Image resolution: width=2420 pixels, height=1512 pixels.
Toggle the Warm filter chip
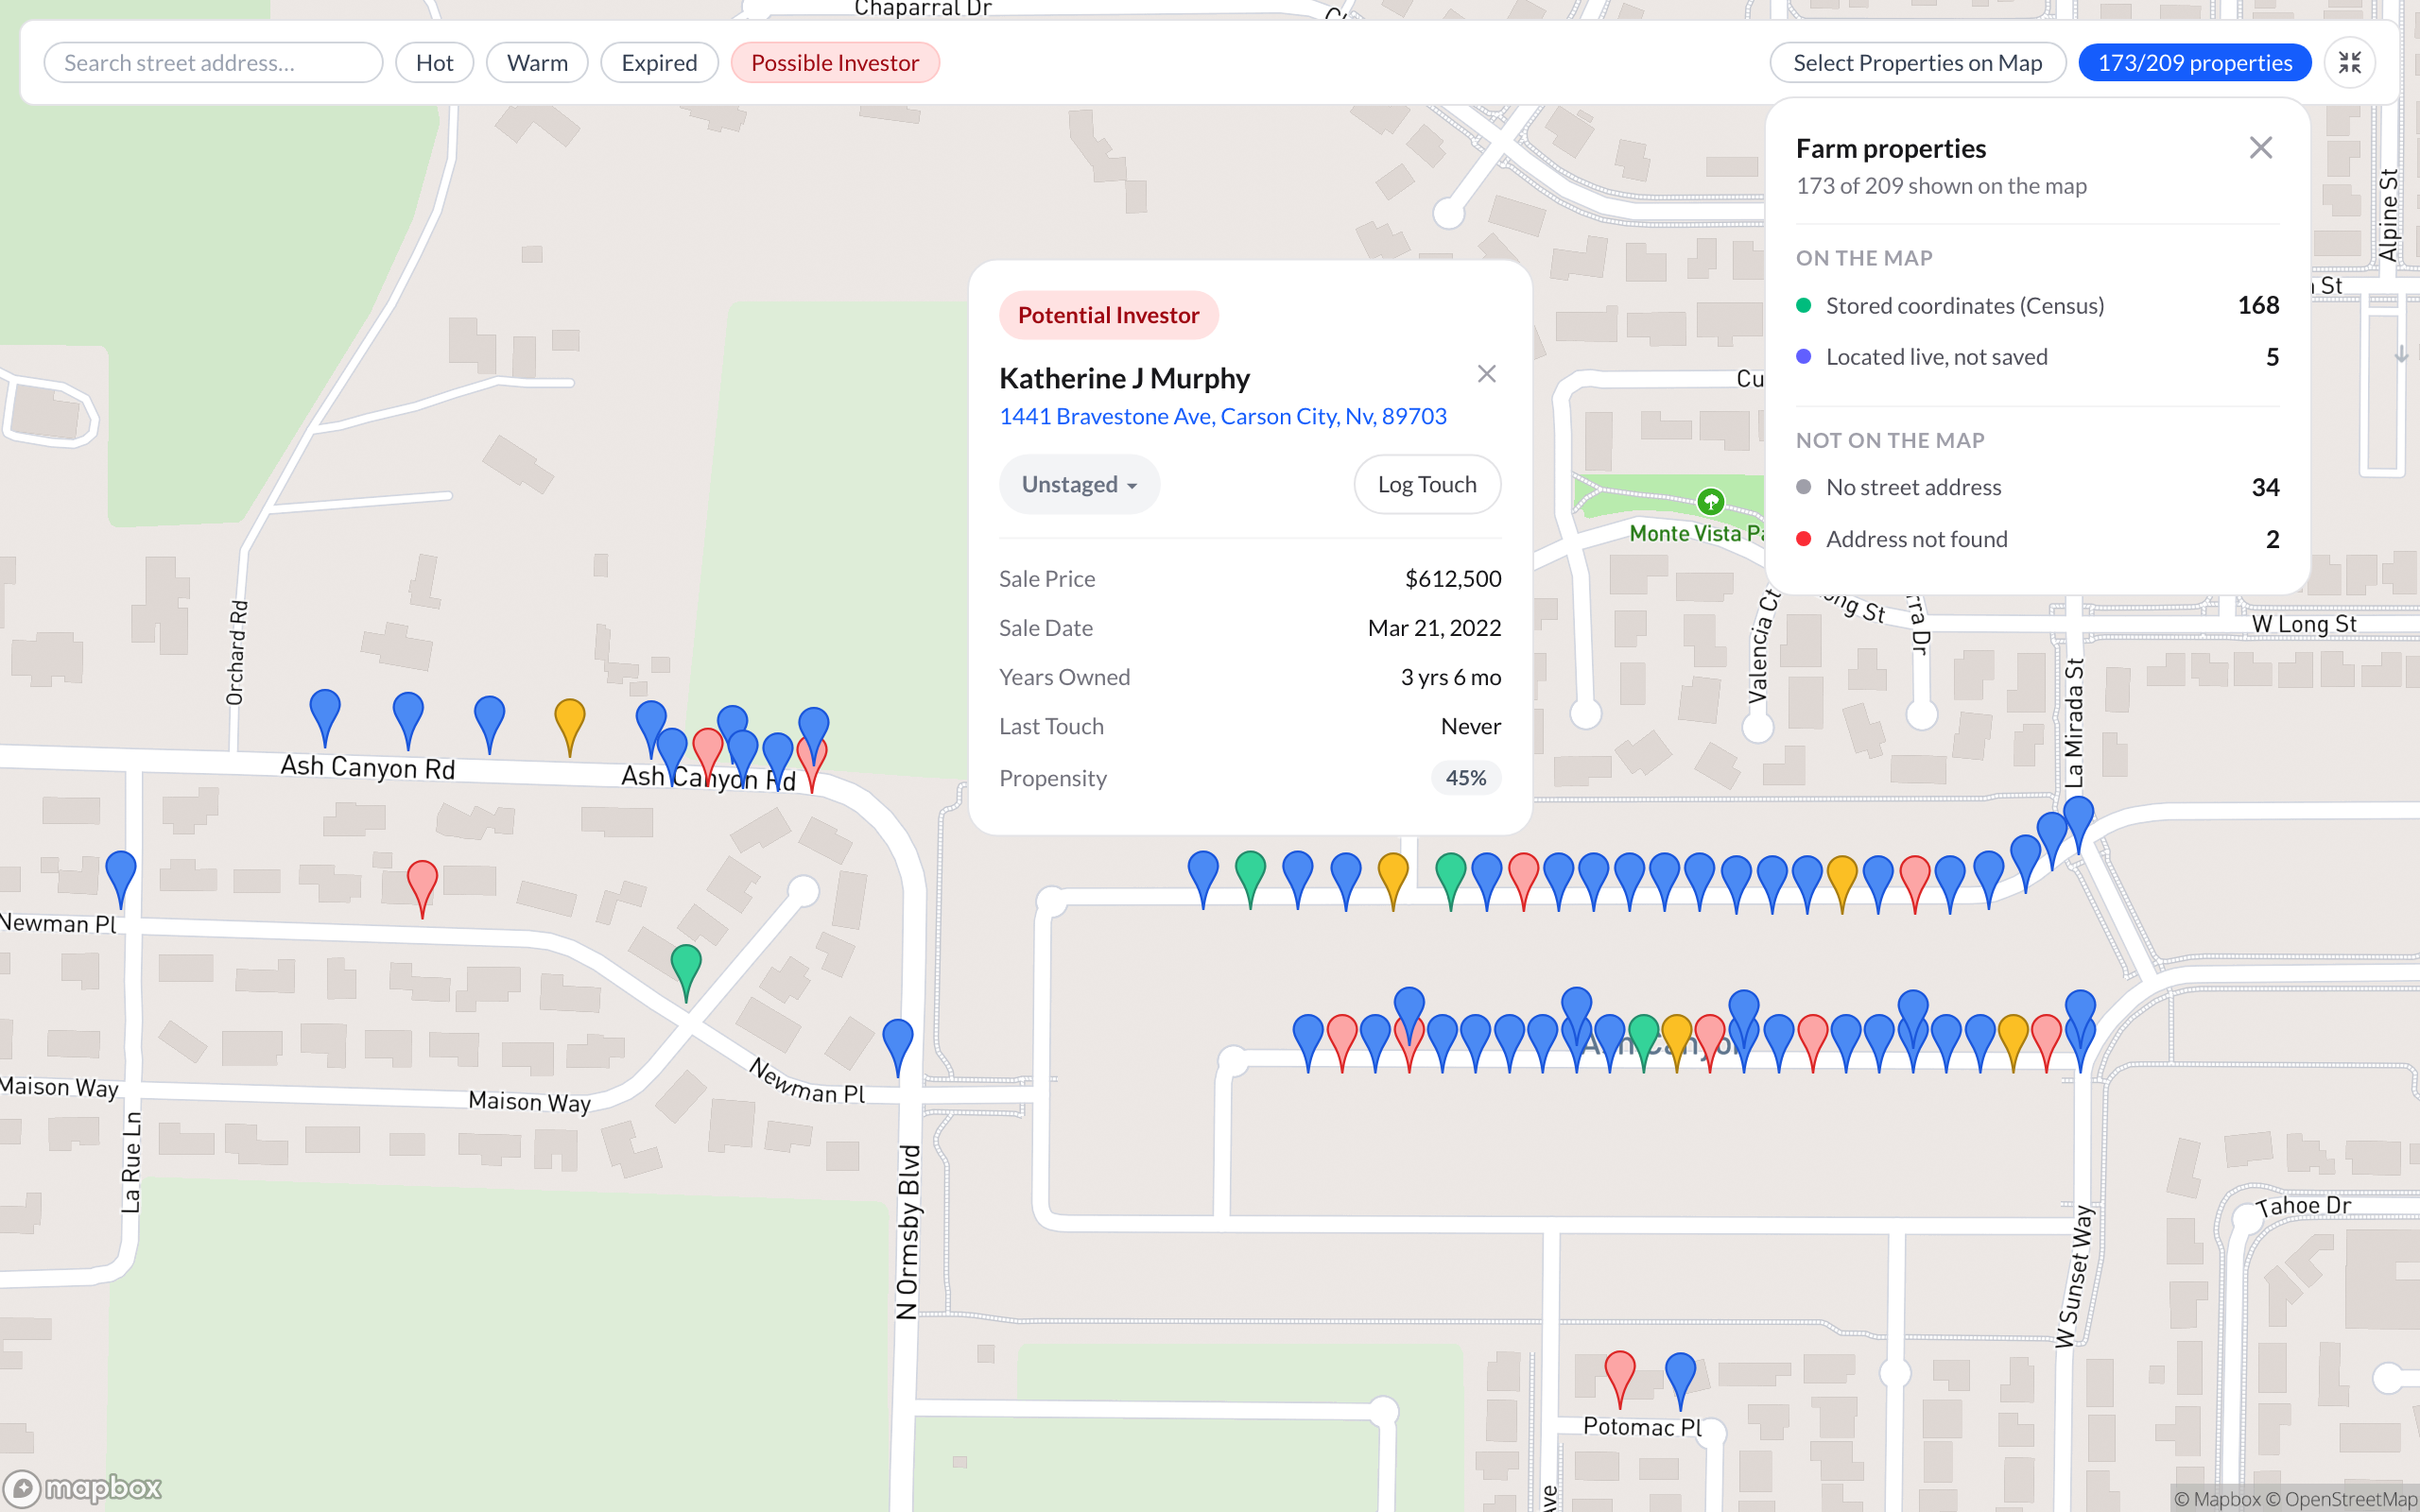537,63
